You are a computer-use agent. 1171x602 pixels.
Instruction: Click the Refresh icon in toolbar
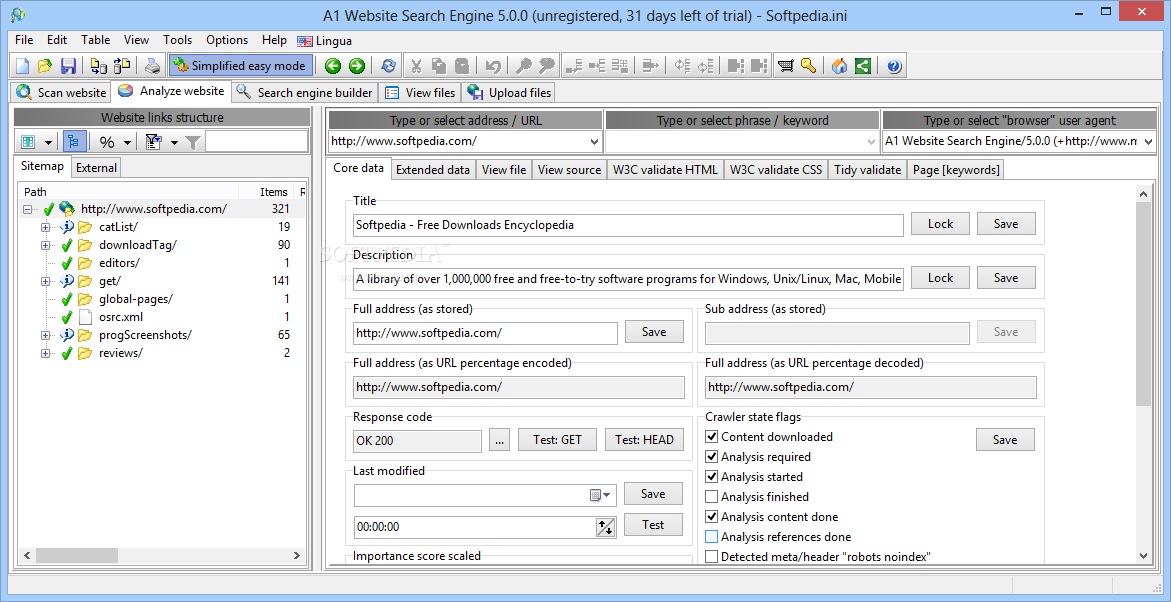click(x=388, y=66)
